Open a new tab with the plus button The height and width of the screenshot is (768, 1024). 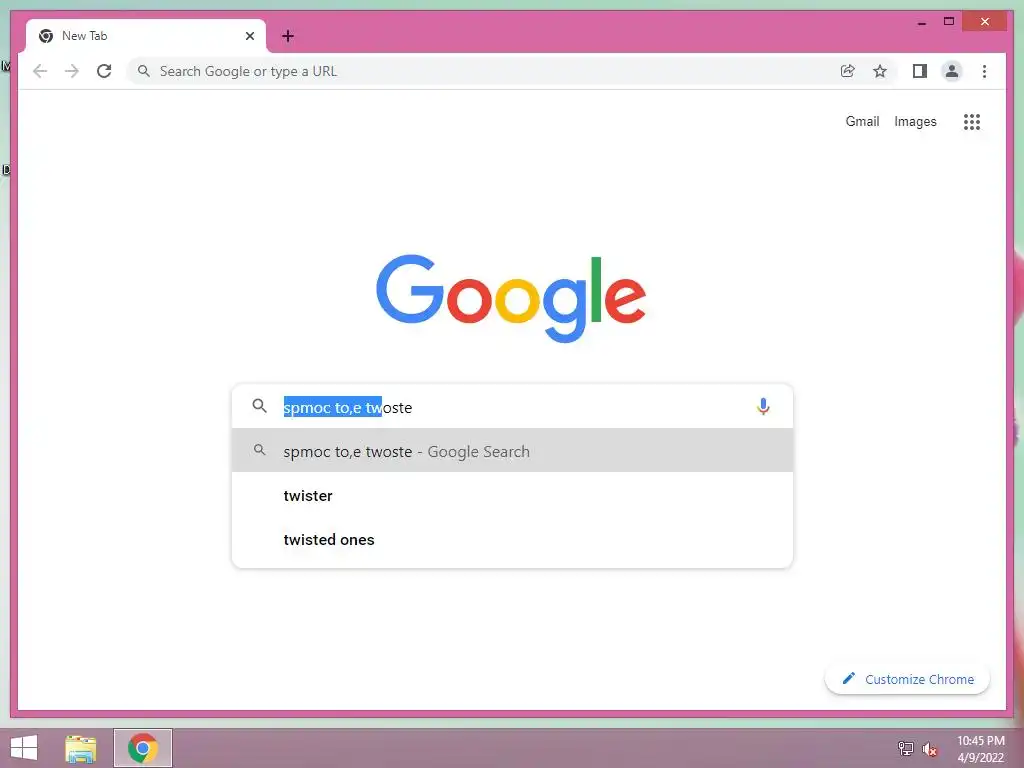tap(288, 36)
